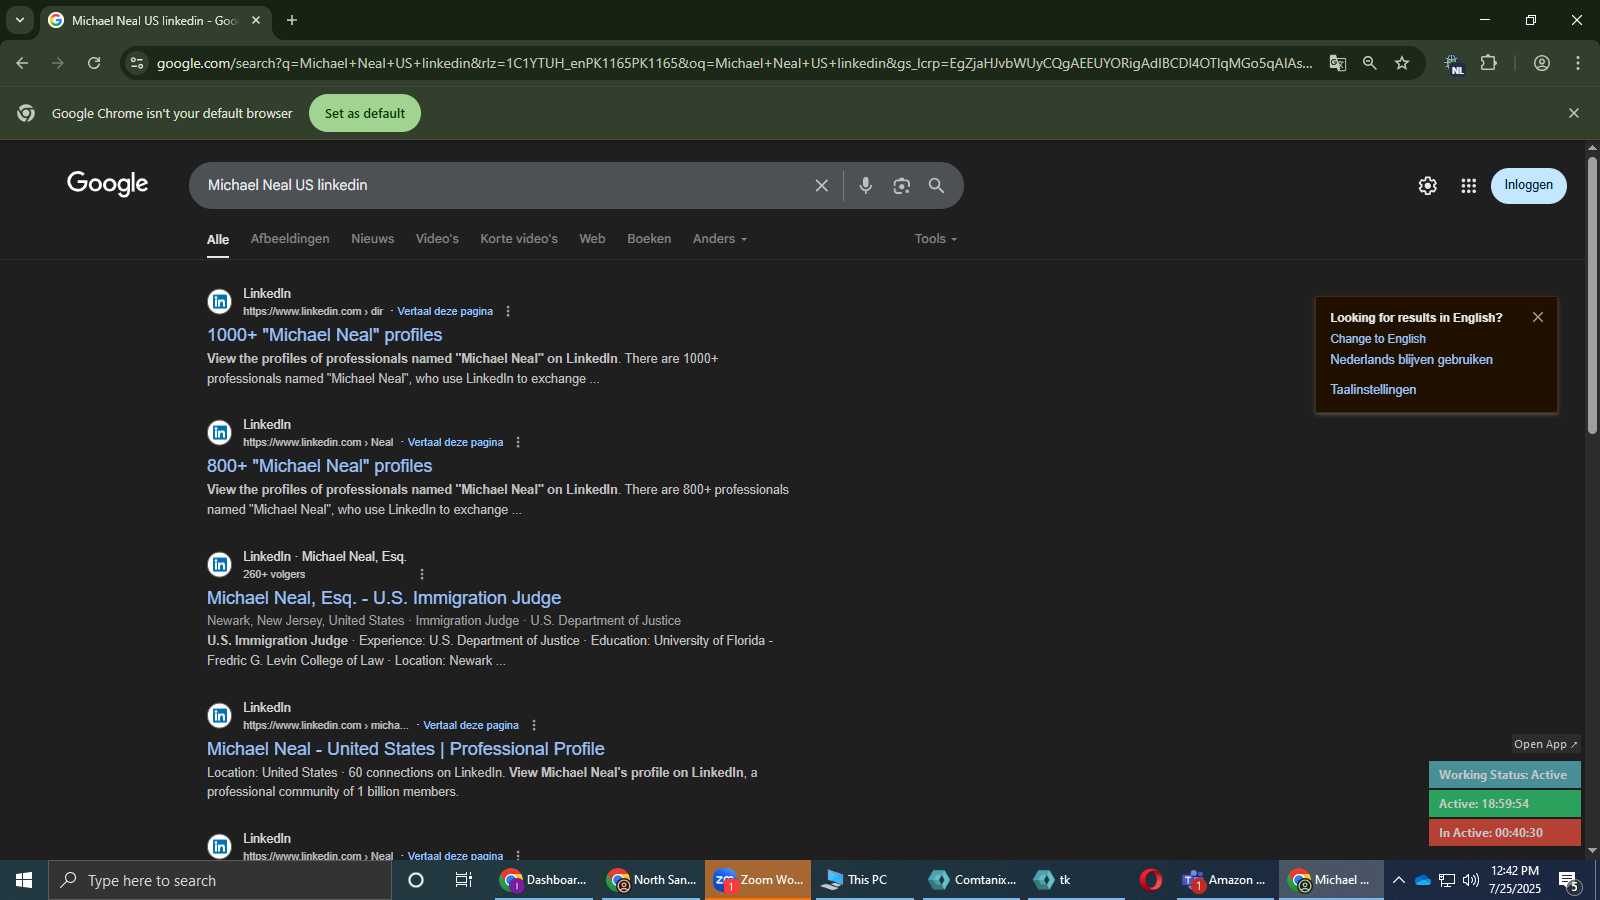This screenshot has width=1600, height=900.
Task: Submit search with the magnifier icon
Action: pos(936,186)
